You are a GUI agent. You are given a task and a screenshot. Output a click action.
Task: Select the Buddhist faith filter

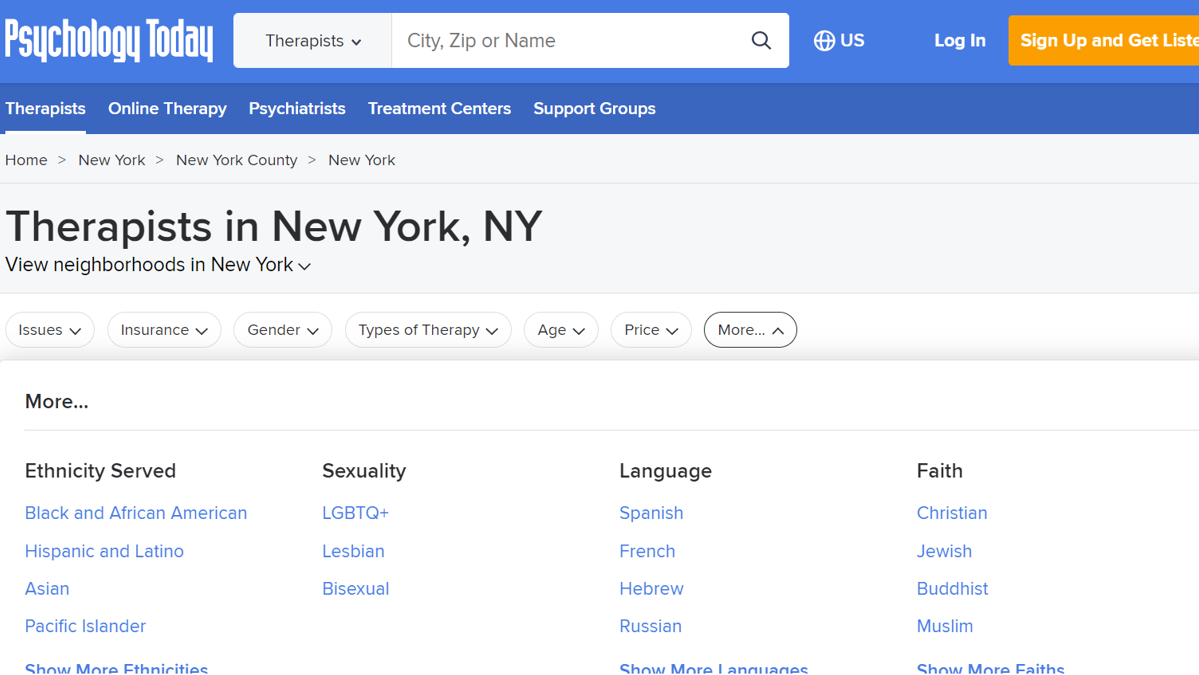click(952, 589)
